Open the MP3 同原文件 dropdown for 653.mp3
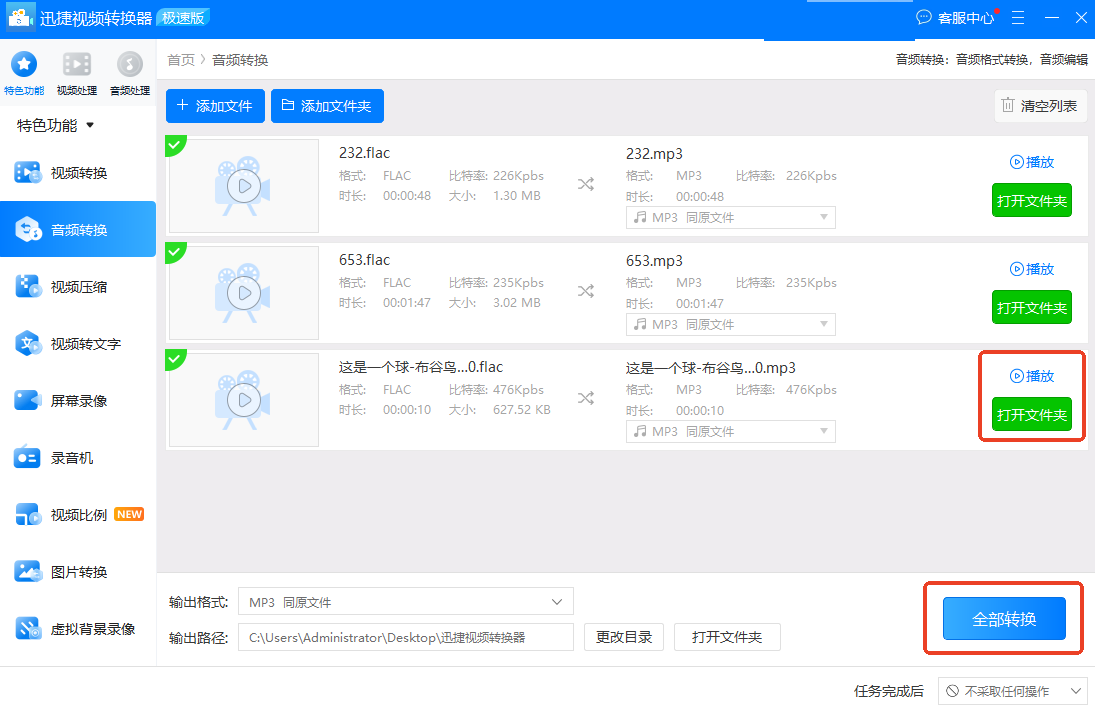The image size is (1095, 712). point(730,324)
